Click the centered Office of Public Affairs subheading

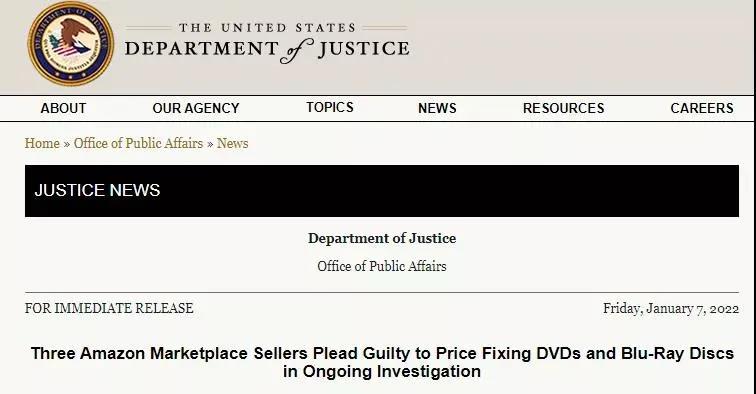tap(382, 266)
